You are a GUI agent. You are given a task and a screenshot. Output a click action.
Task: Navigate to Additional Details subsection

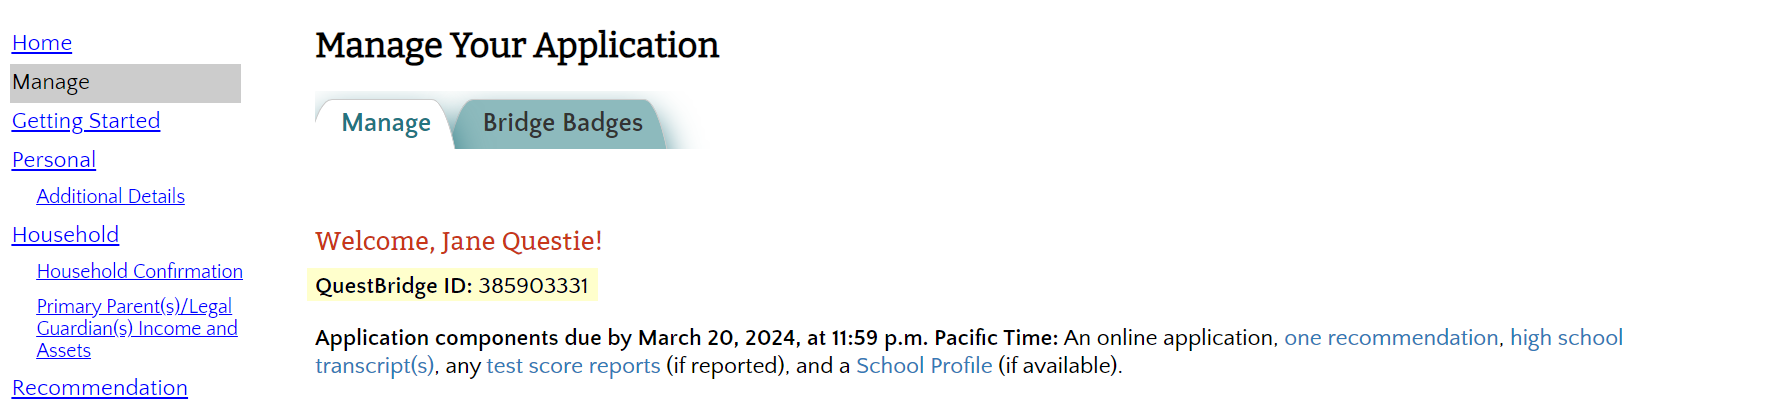pyautogui.click(x=111, y=196)
